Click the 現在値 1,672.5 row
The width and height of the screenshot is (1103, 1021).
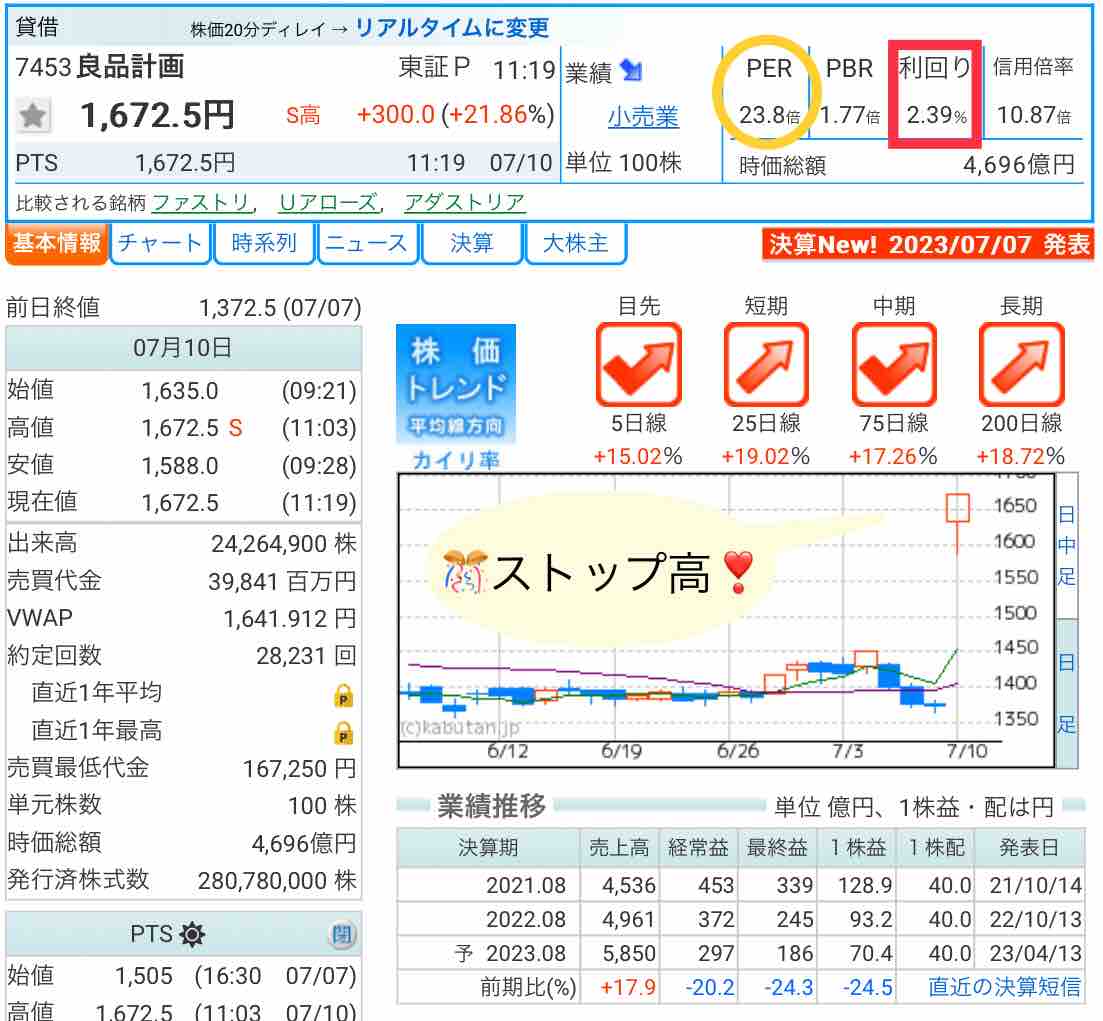[x=184, y=502]
